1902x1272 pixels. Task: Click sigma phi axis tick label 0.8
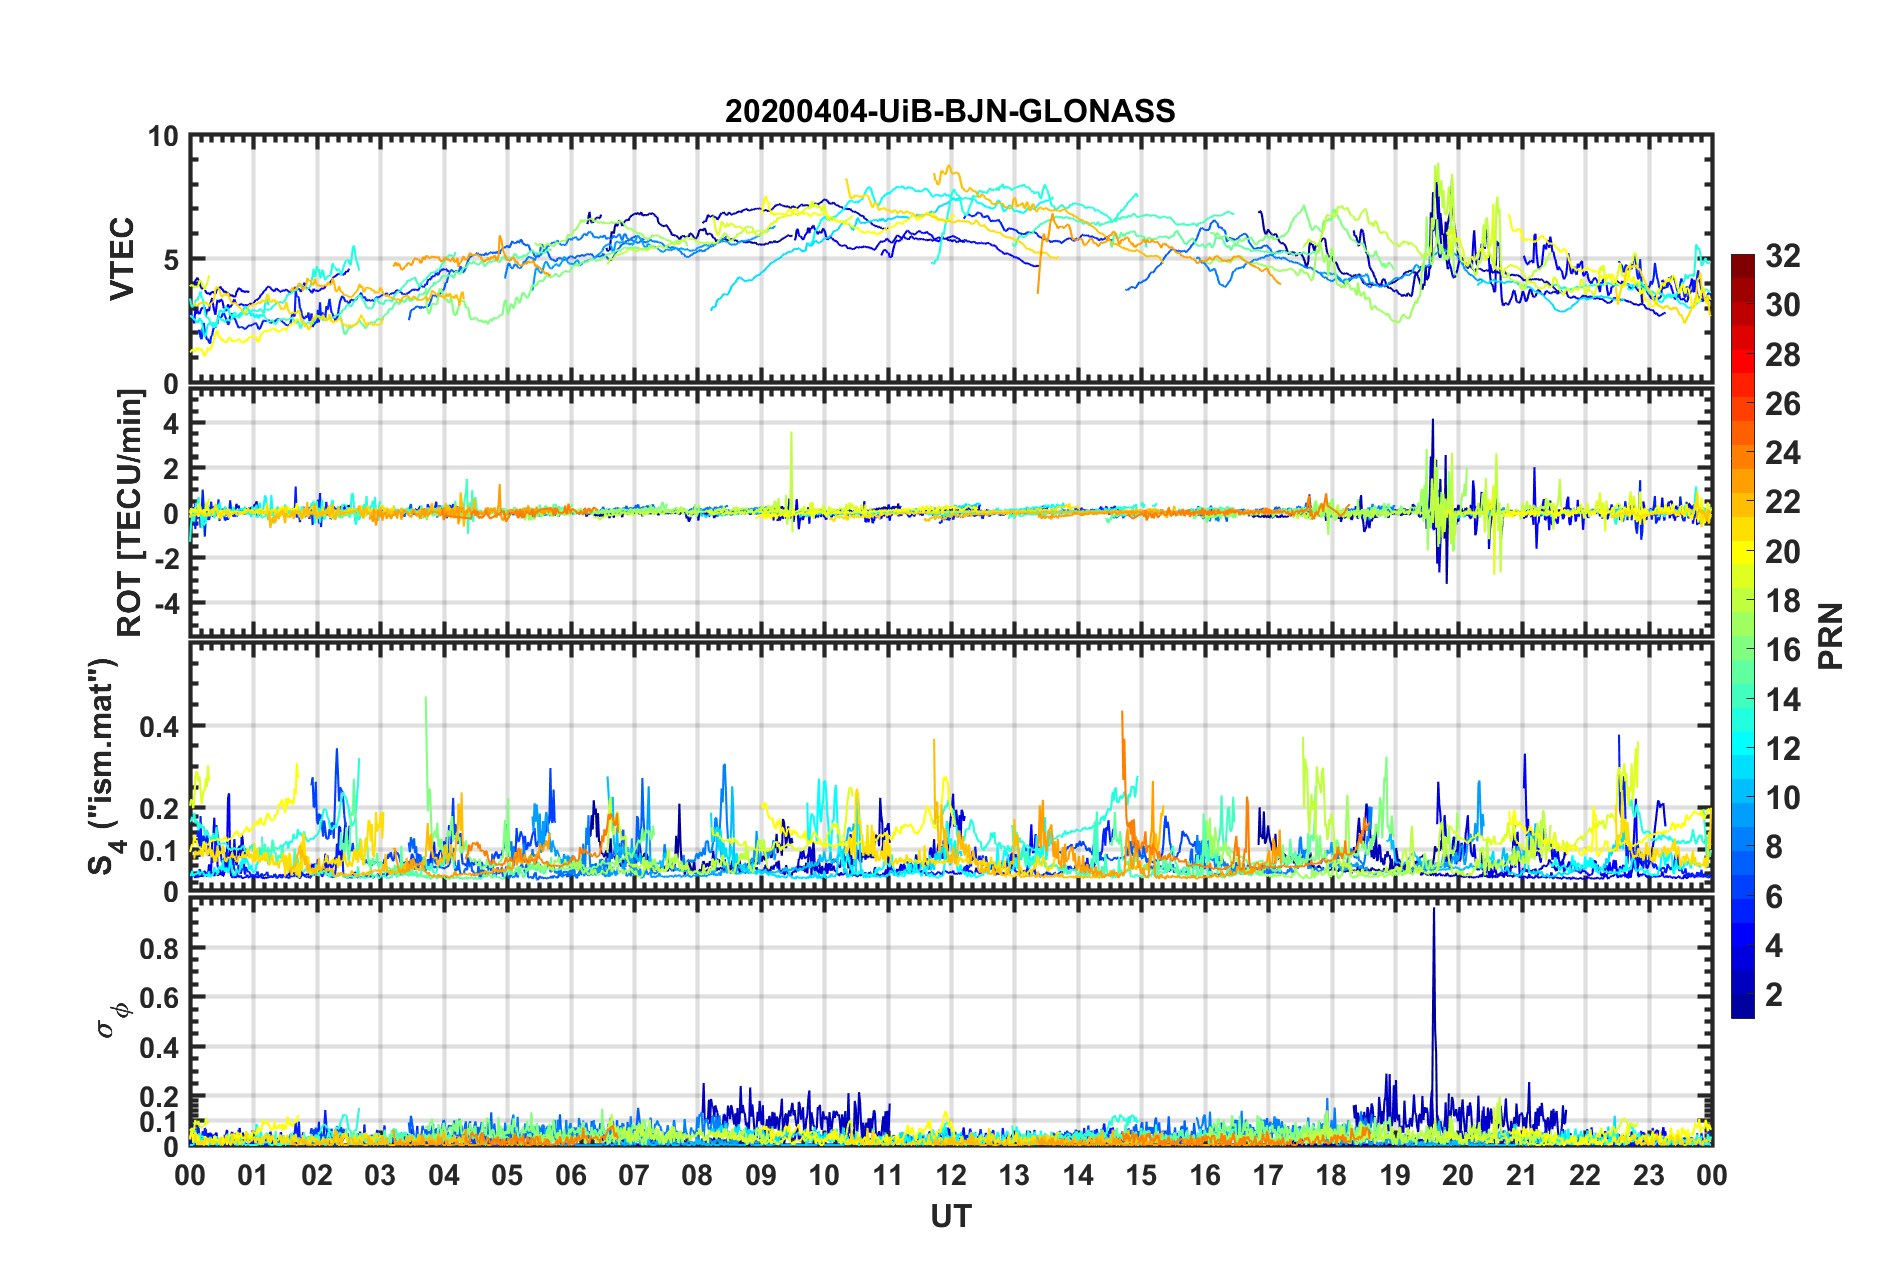[x=159, y=948]
